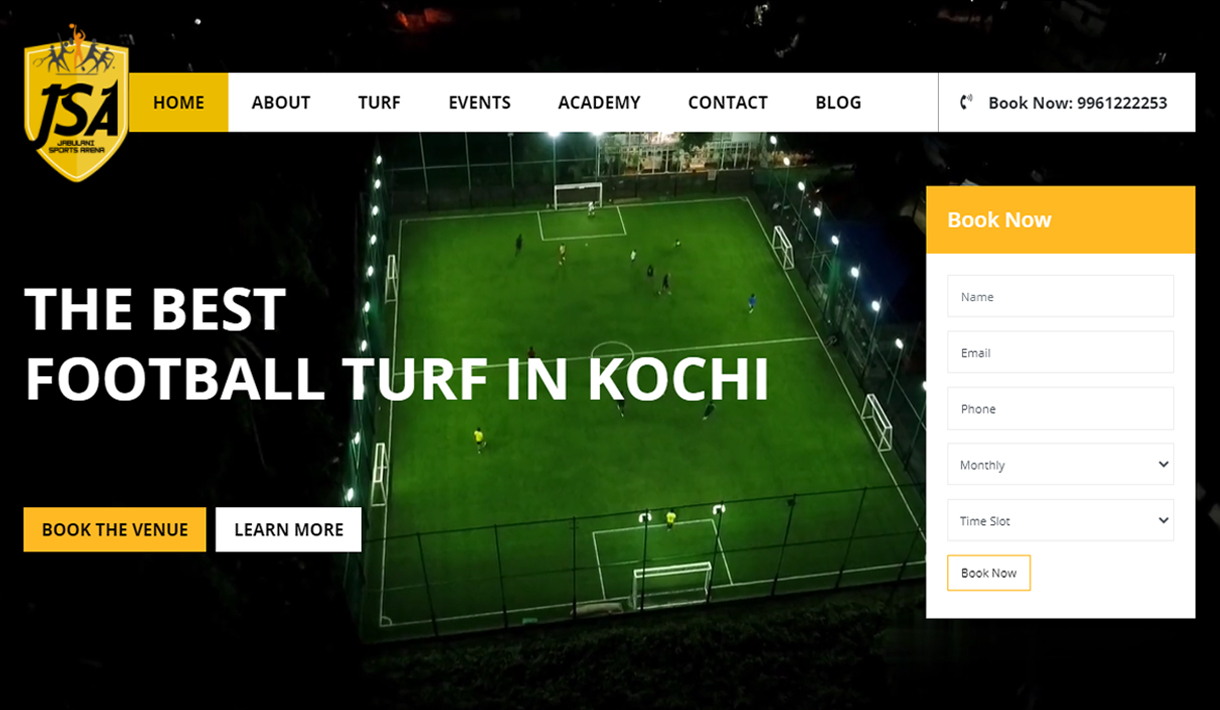
Task: Click the hero heading text about Kochi turf
Action: coord(397,343)
